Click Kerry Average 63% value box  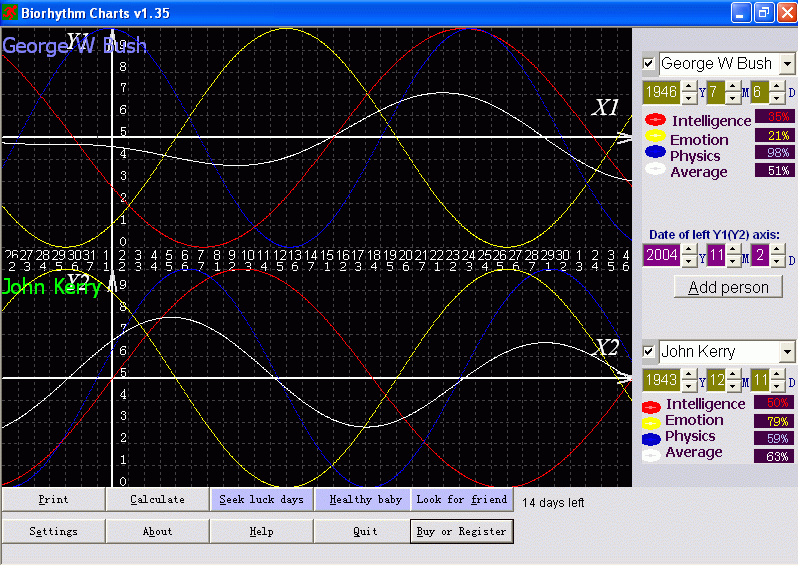click(x=774, y=456)
